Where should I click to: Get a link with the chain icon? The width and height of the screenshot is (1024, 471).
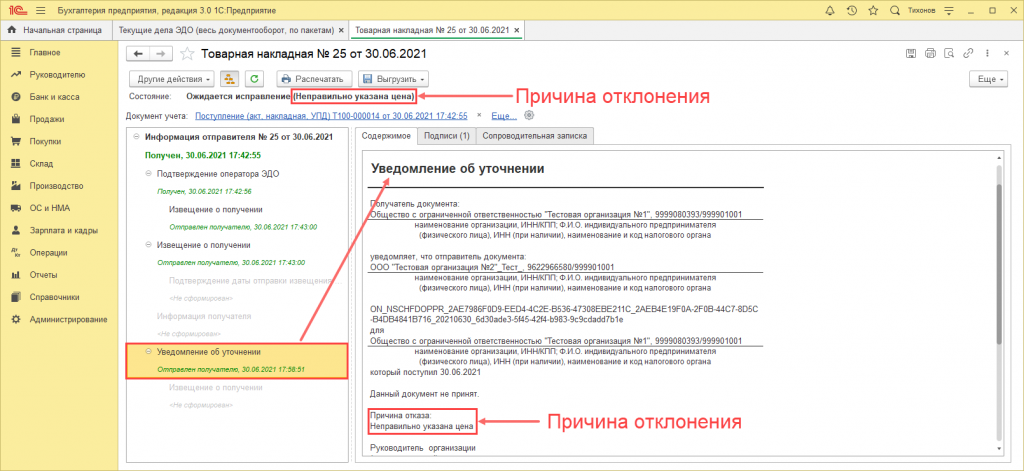pos(969,54)
